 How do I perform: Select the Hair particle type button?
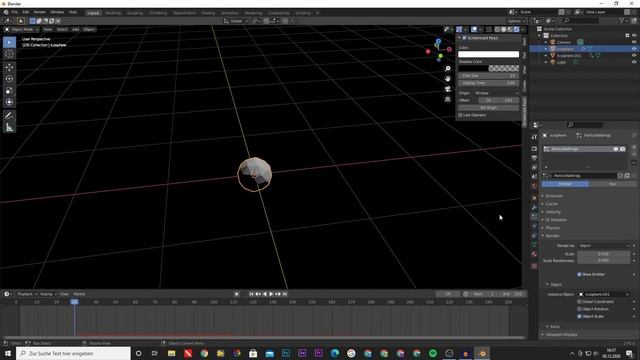point(613,184)
